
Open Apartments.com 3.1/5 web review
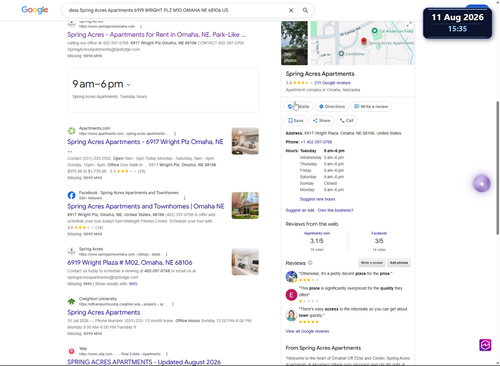(x=317, y=242)
